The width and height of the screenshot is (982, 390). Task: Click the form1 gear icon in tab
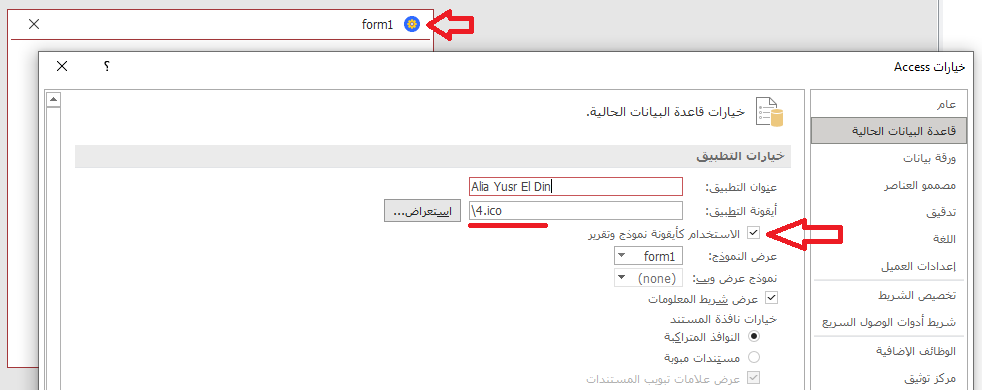tap(411, 24)
